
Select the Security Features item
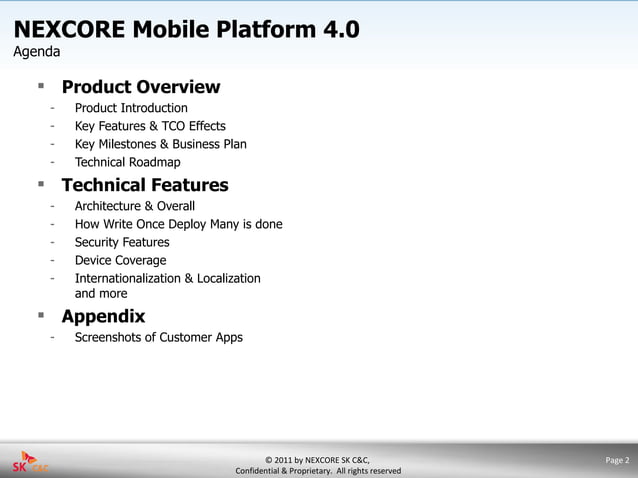tap(122, 242)
